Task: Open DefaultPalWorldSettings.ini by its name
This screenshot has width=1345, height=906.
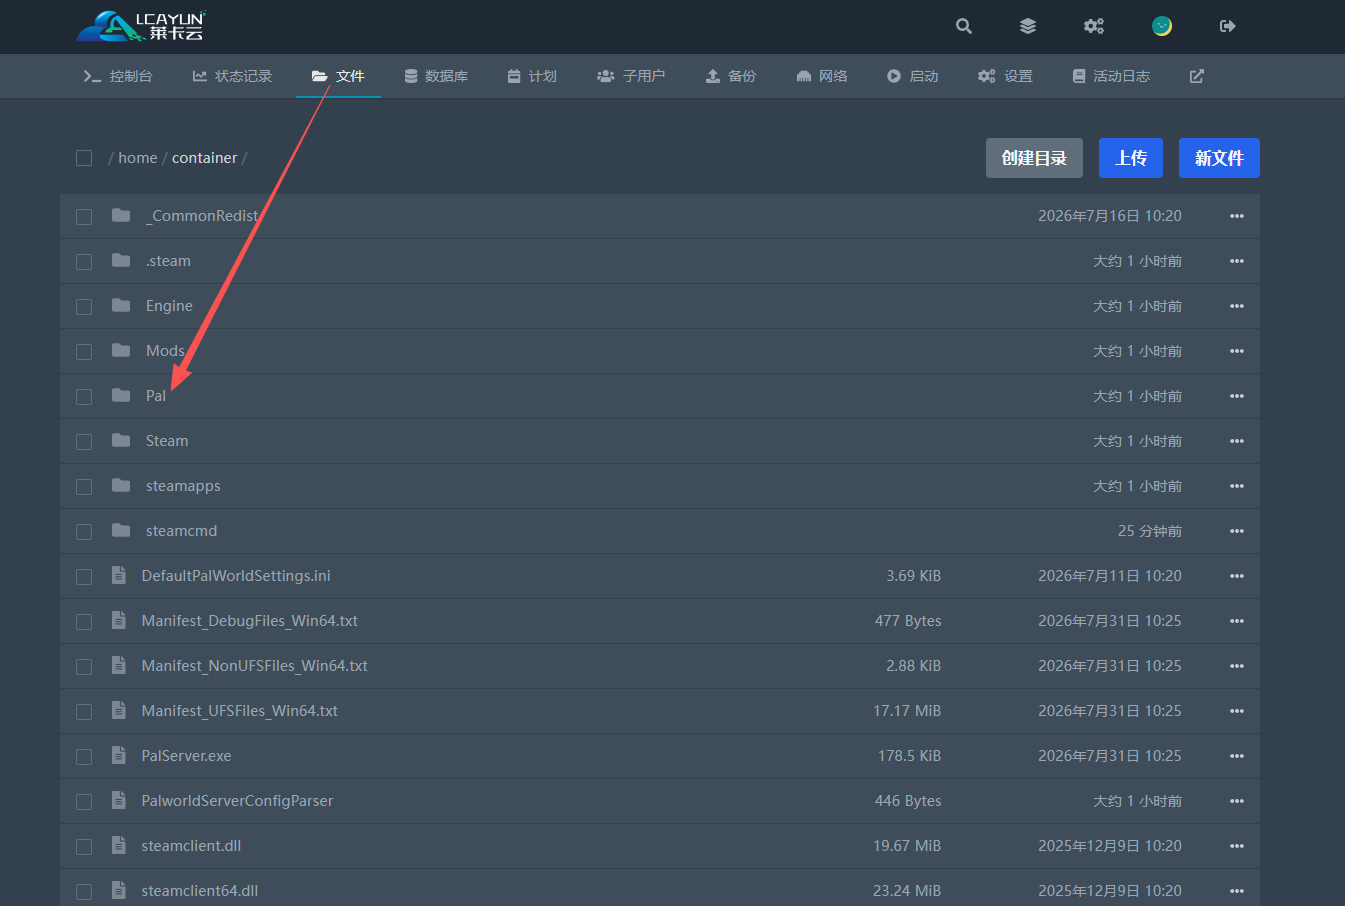Action: point(236,576)
